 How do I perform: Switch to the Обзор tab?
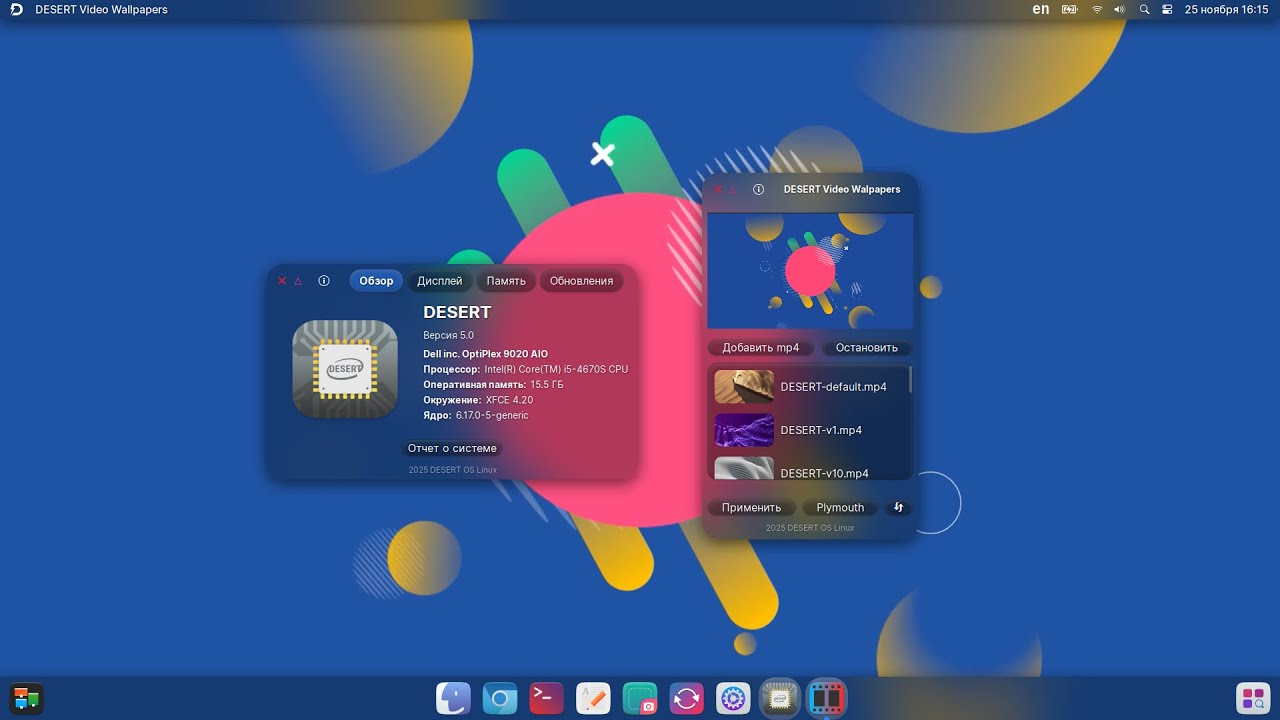[376, 281]
